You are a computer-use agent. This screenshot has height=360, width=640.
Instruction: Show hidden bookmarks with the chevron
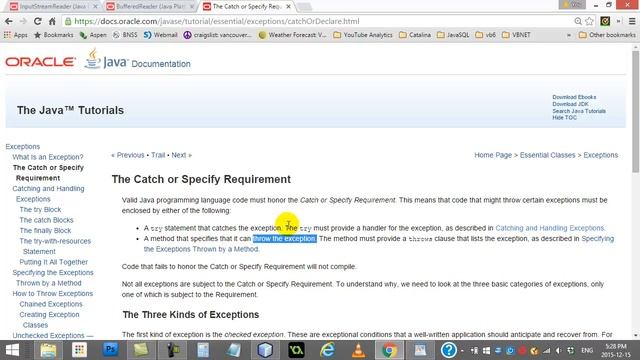coord(569,35)
